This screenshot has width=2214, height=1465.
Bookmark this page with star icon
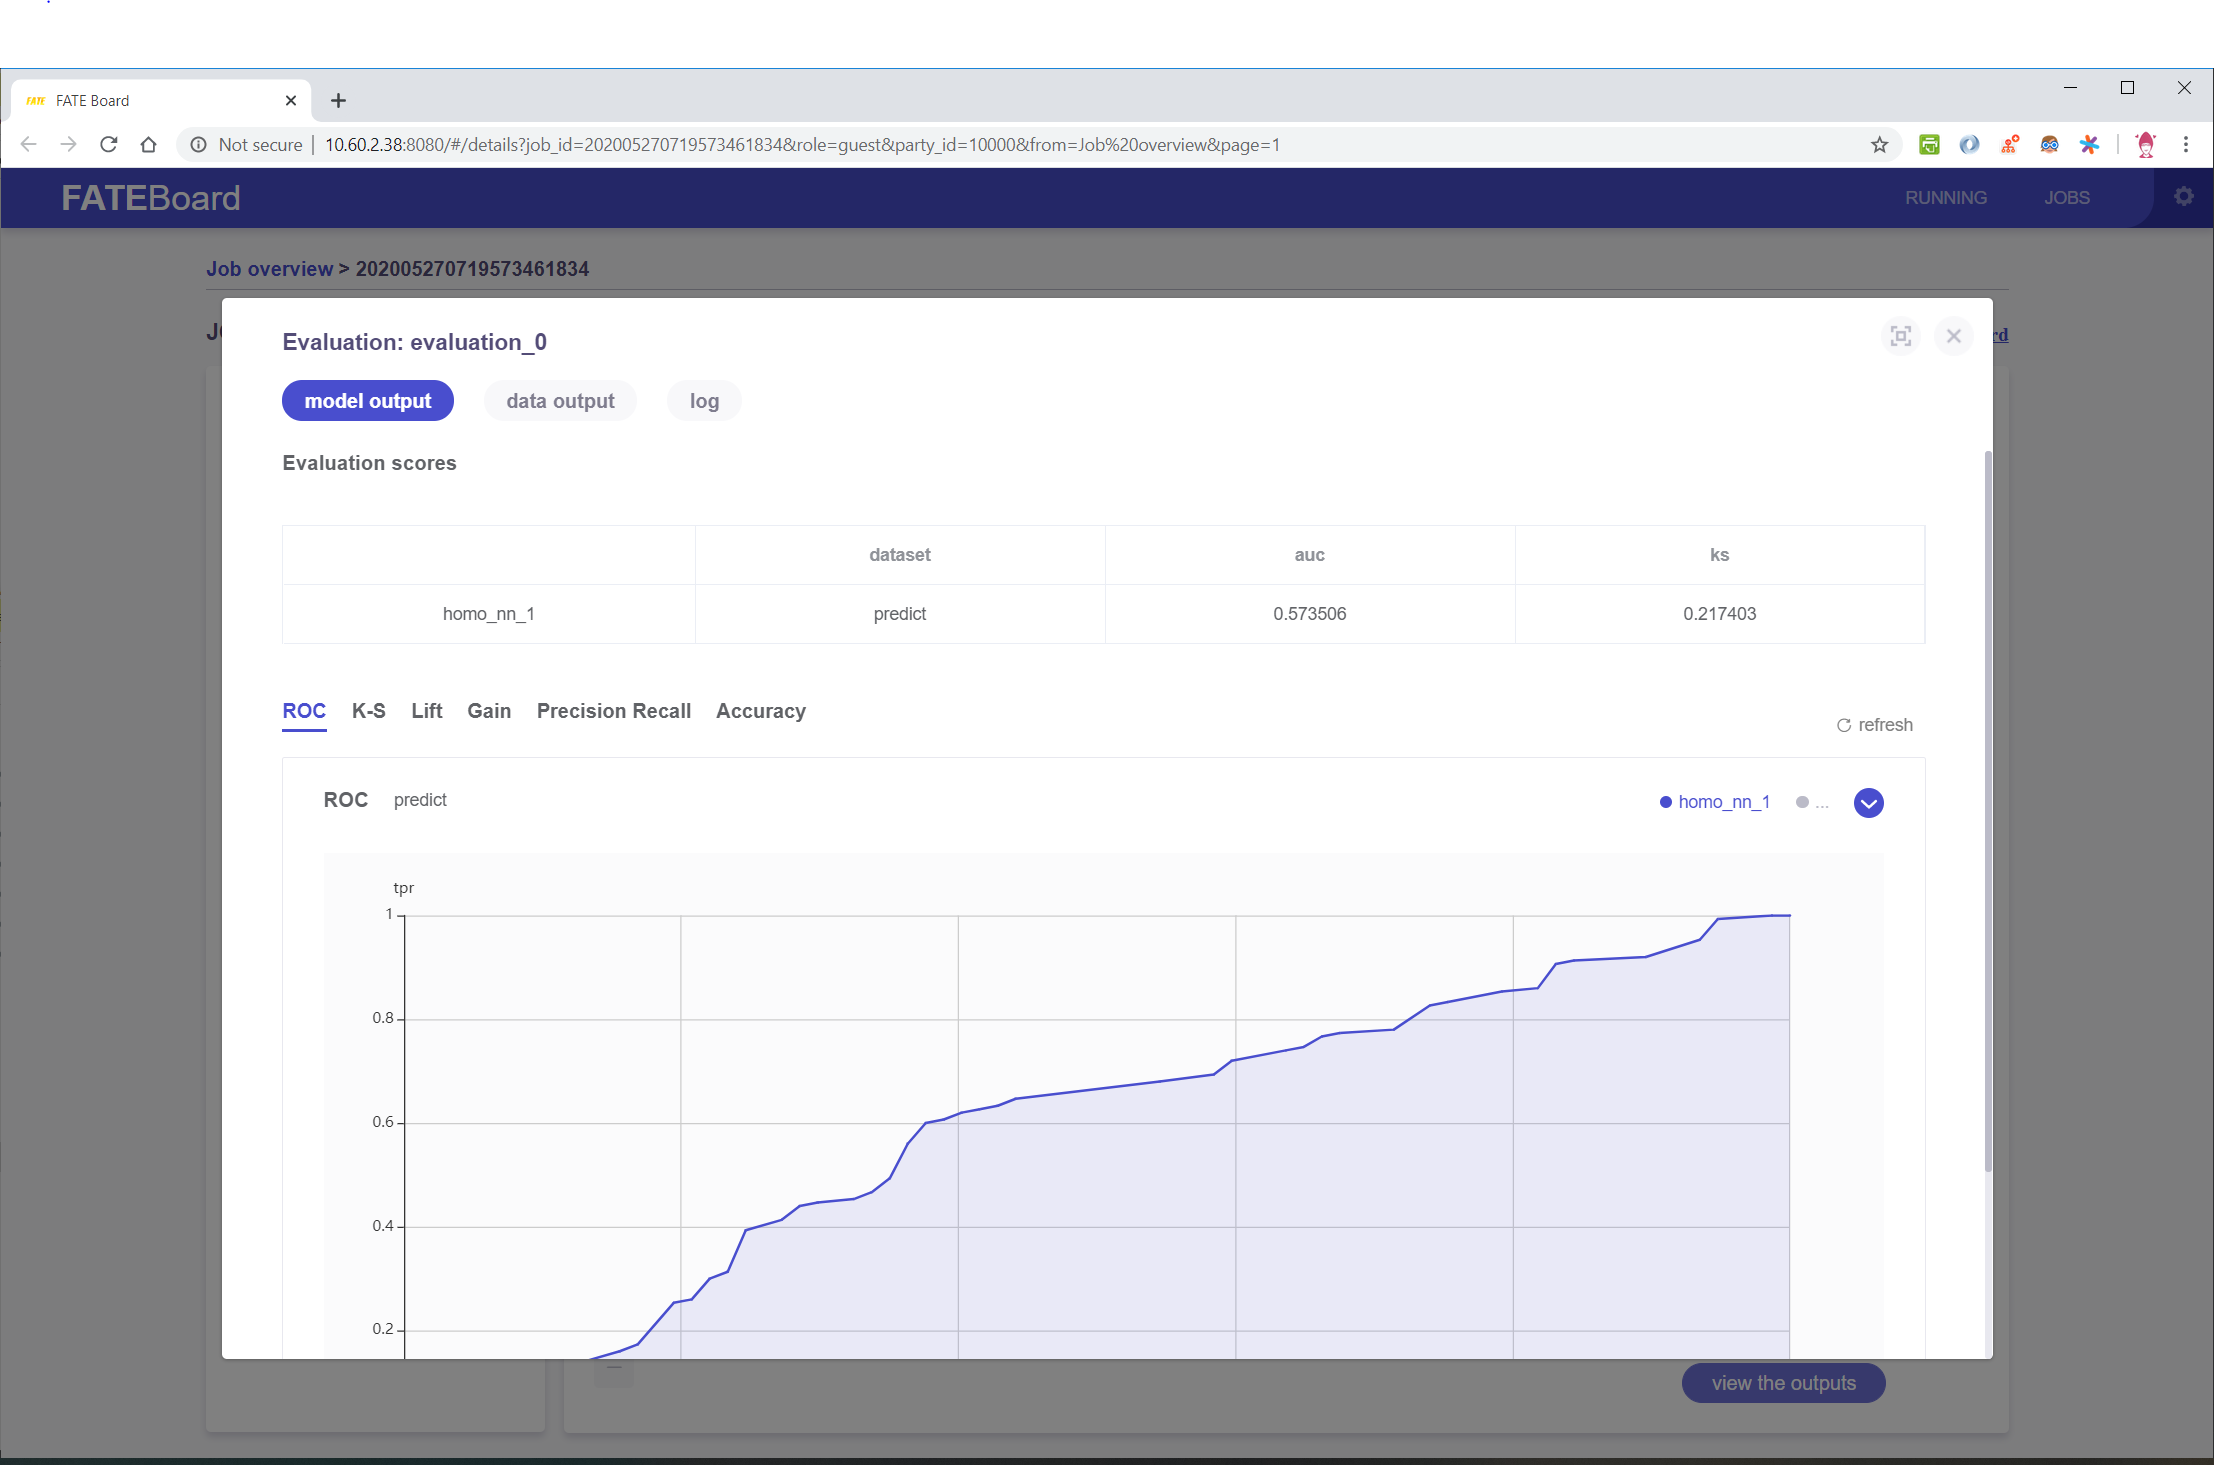[1879, 145]
